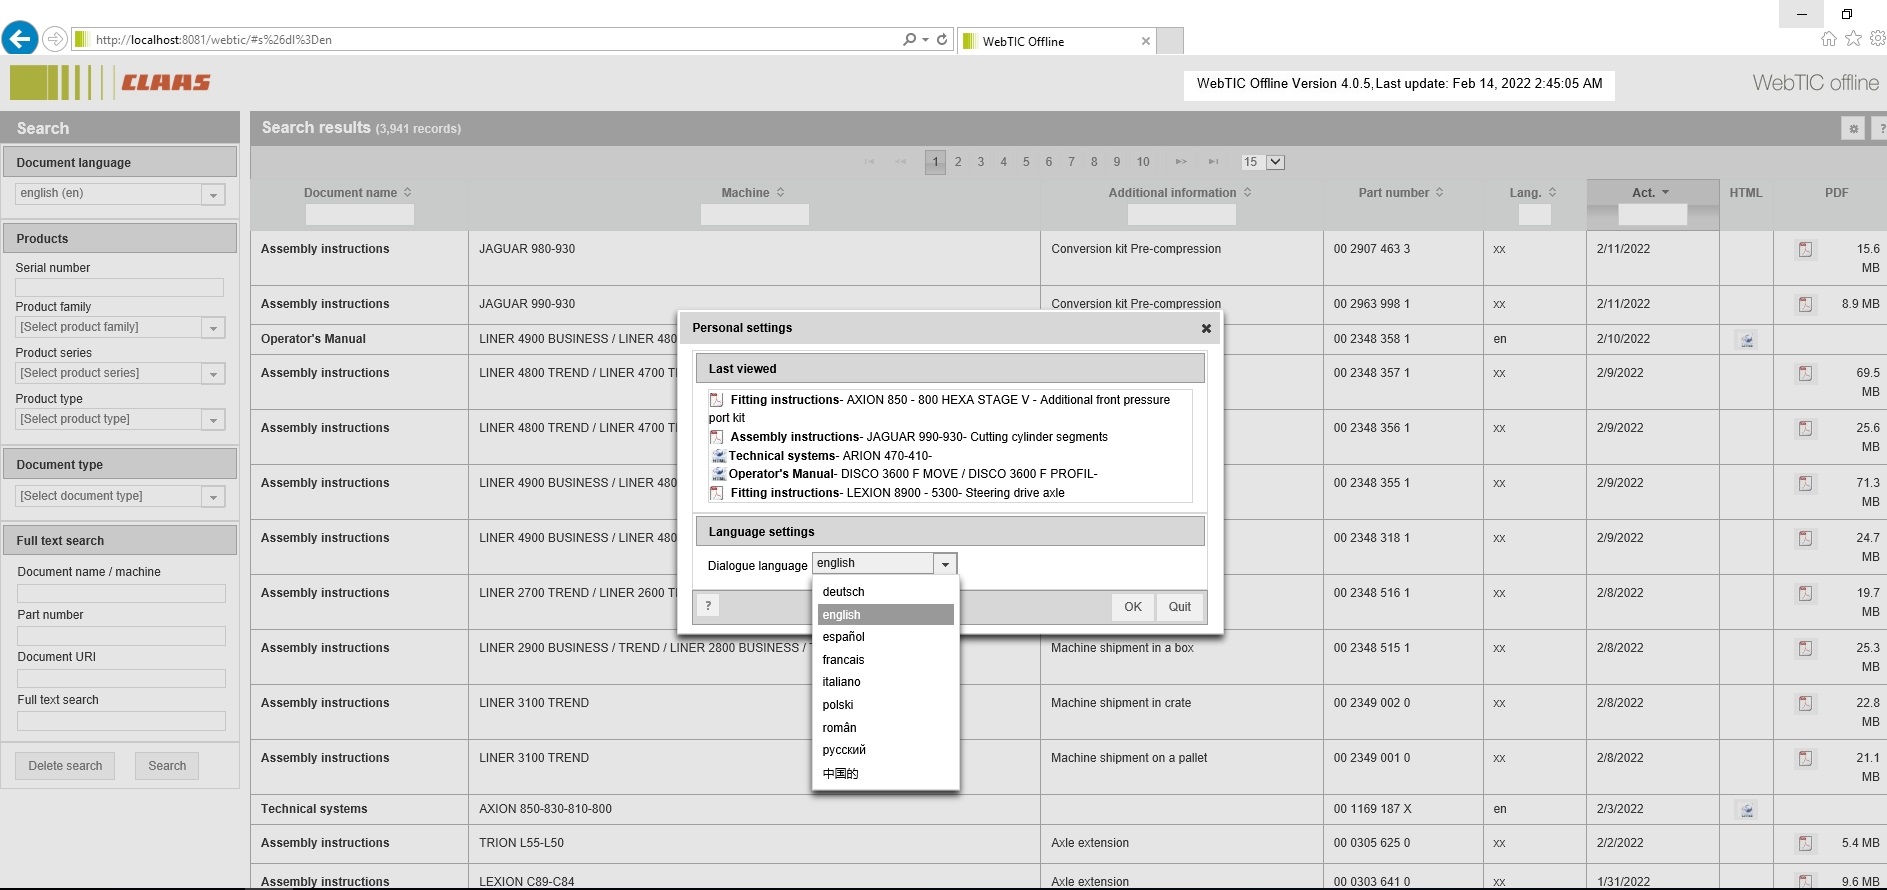Open last viewed Fitting instructions LEXION 8900
The image size is (1887, 890).
(886, 493)
